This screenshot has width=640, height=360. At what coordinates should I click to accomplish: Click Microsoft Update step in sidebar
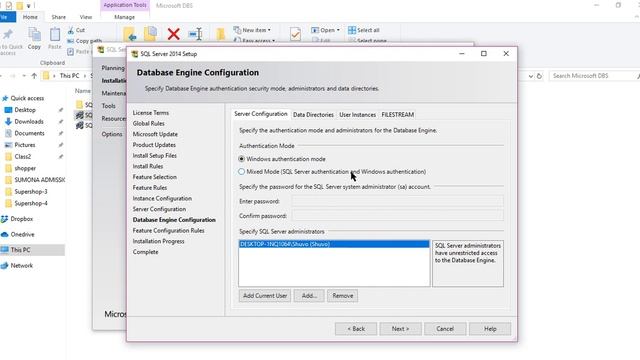coord(155,134)
